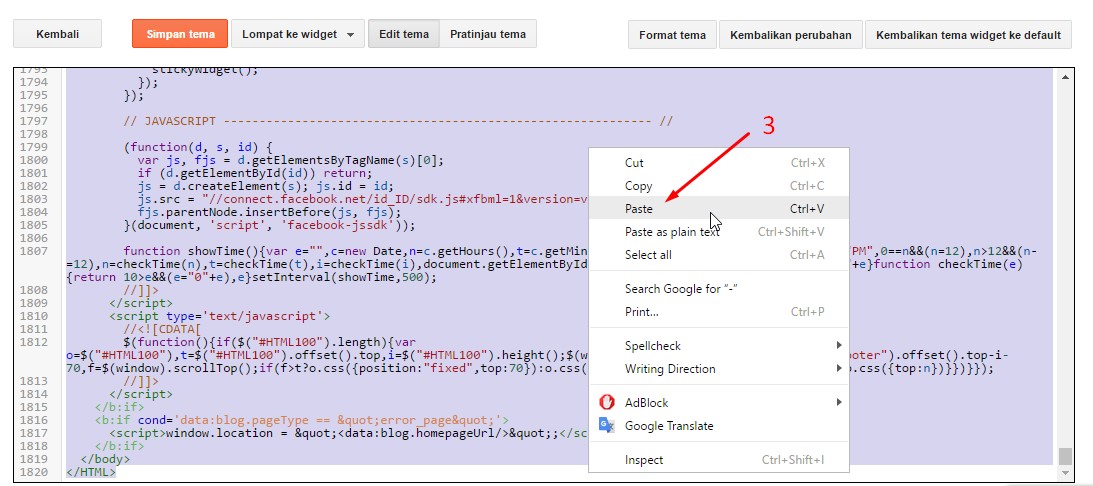Screen dimensions: 1093x486
Task: Save theme with Simpan tema button
Action: point(180,34)
